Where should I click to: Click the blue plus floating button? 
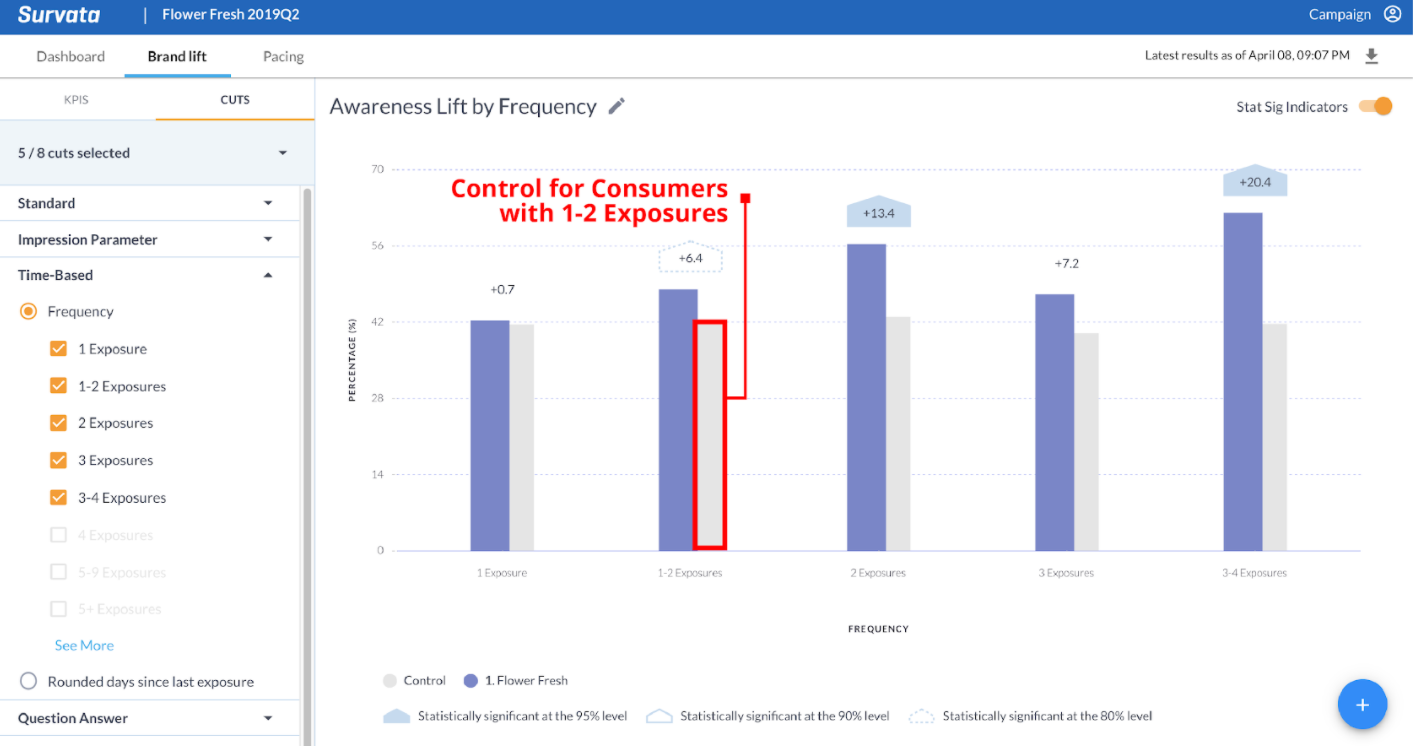tap(1362, 704)
